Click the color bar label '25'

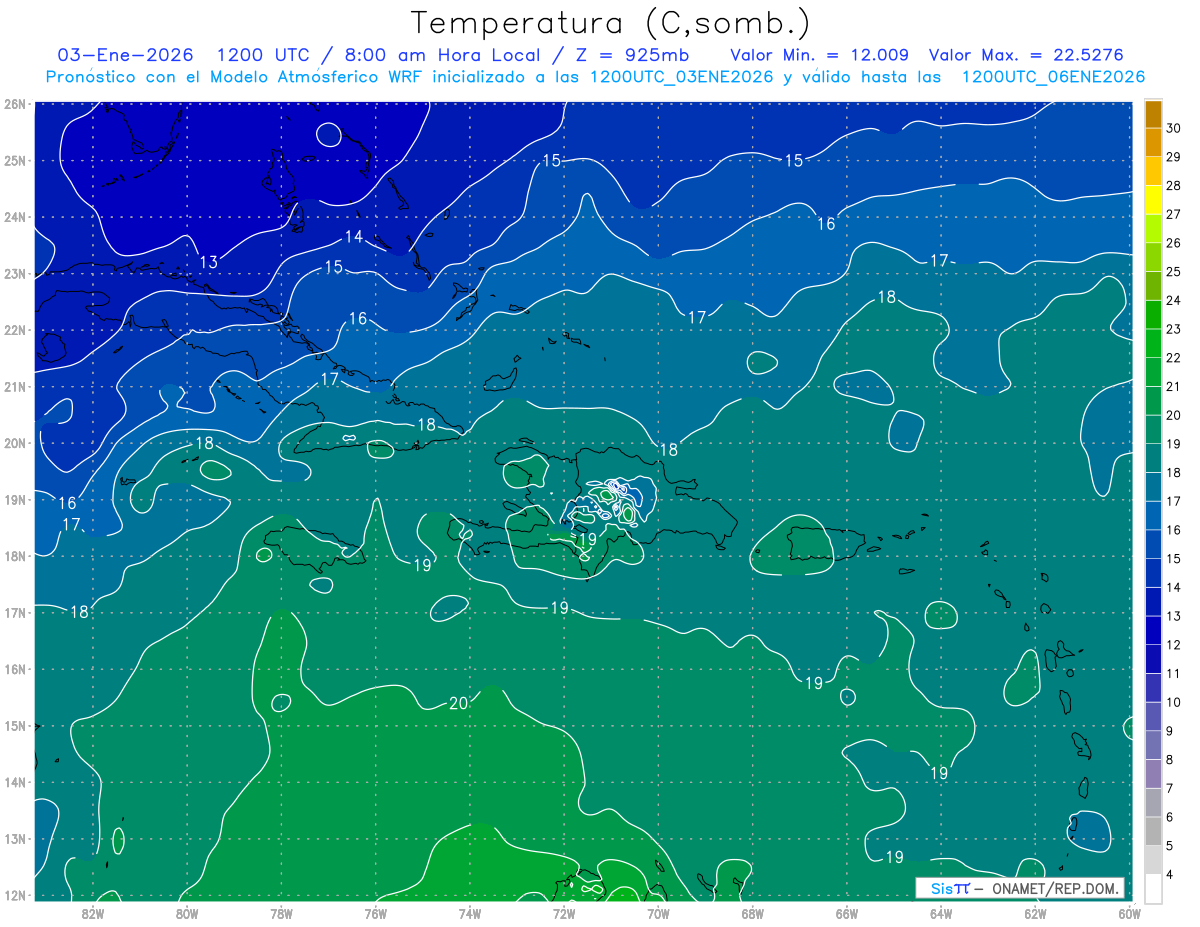(1174, 271)
